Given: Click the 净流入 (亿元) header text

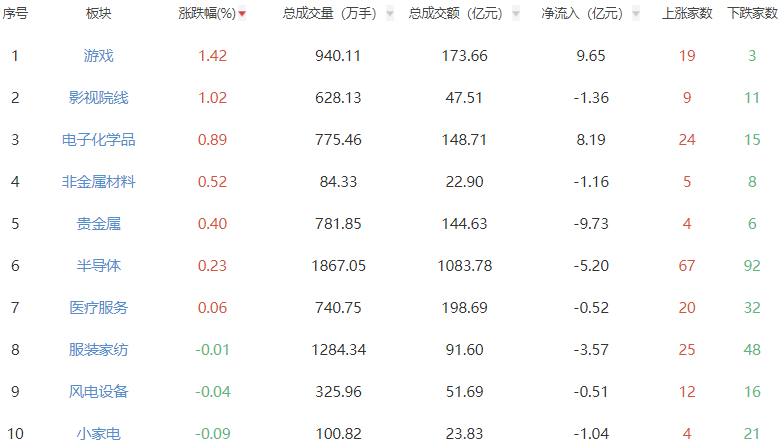Looking at the screenshot, I should (581, 14).
